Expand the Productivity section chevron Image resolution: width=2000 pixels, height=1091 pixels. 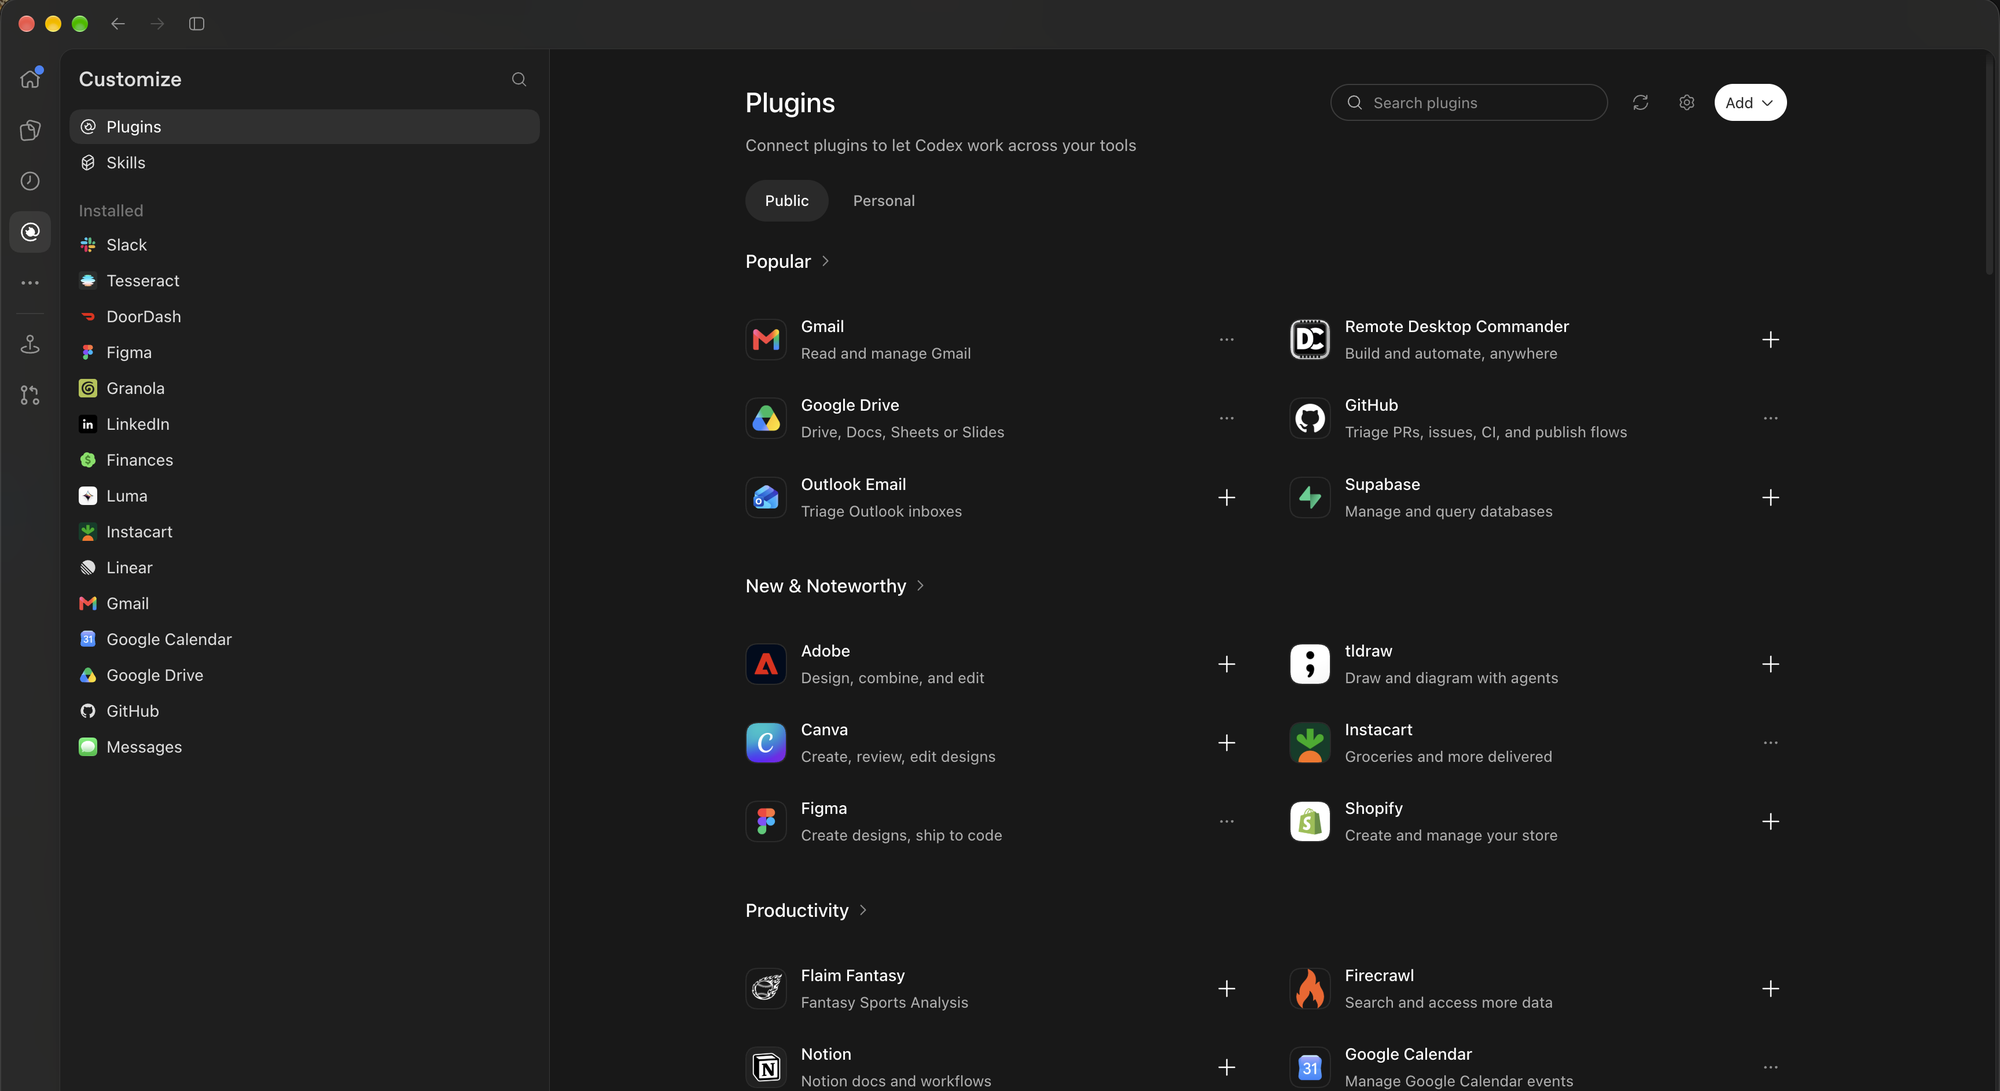[x=862, y=911]
